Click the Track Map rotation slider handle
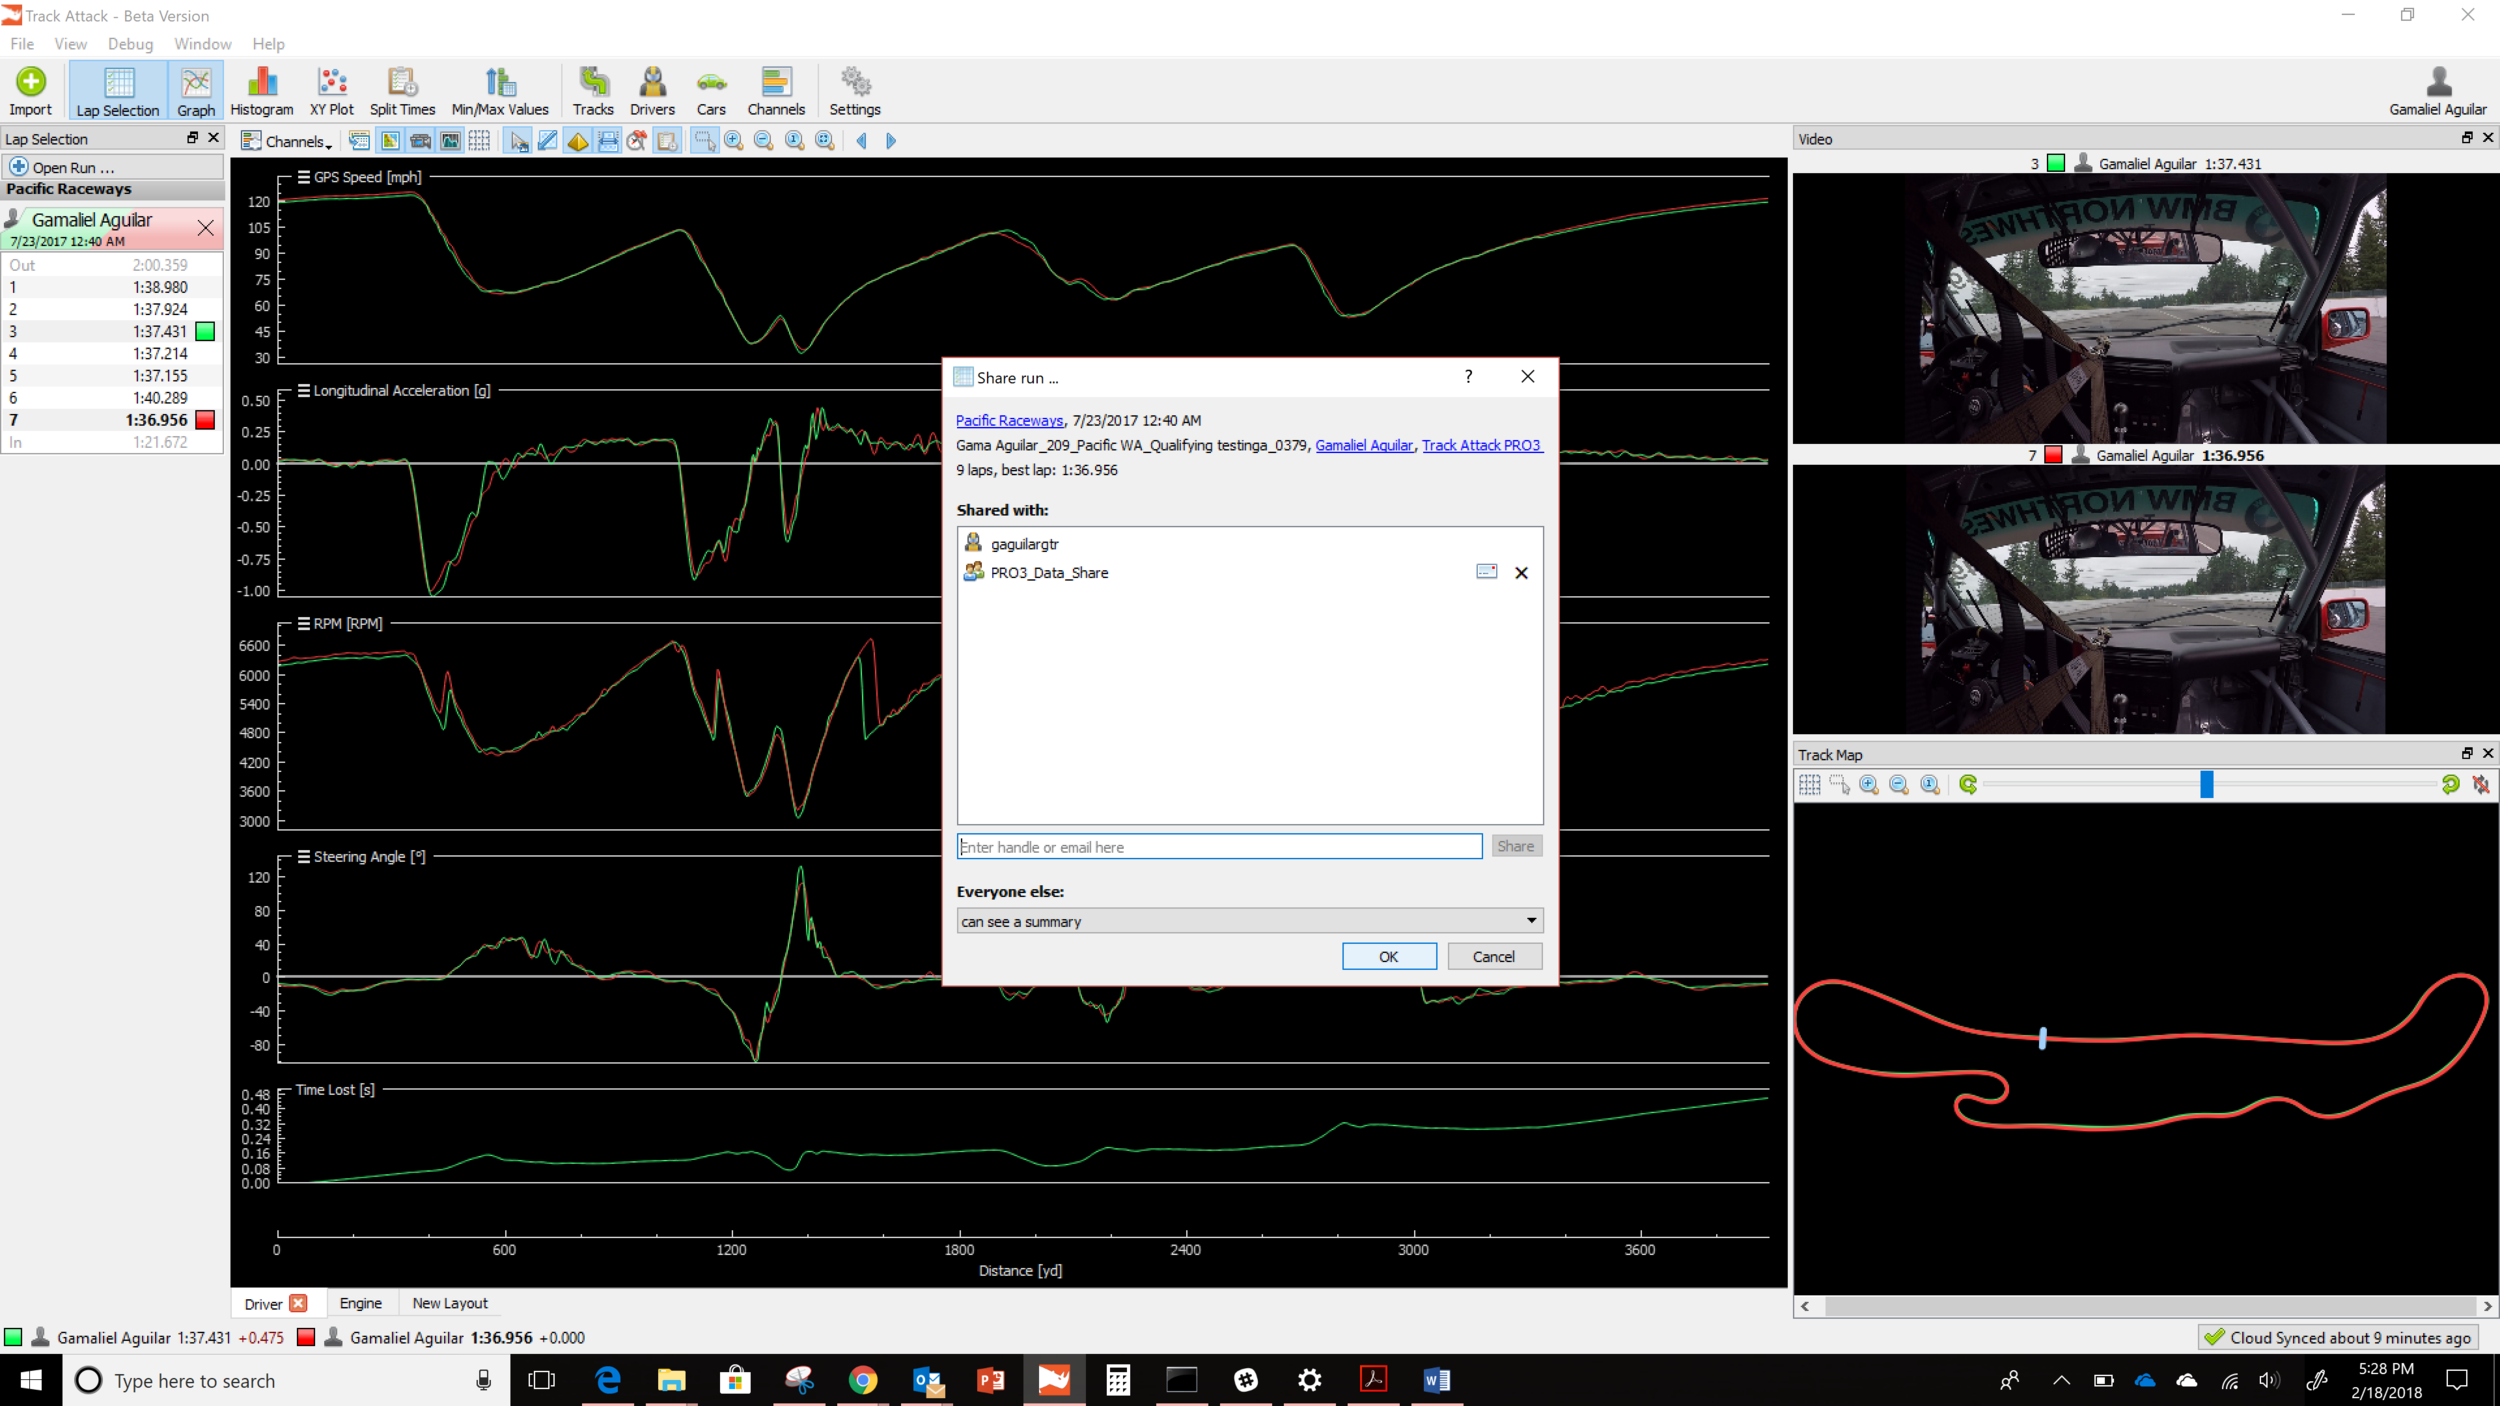 pos(2206,785)
